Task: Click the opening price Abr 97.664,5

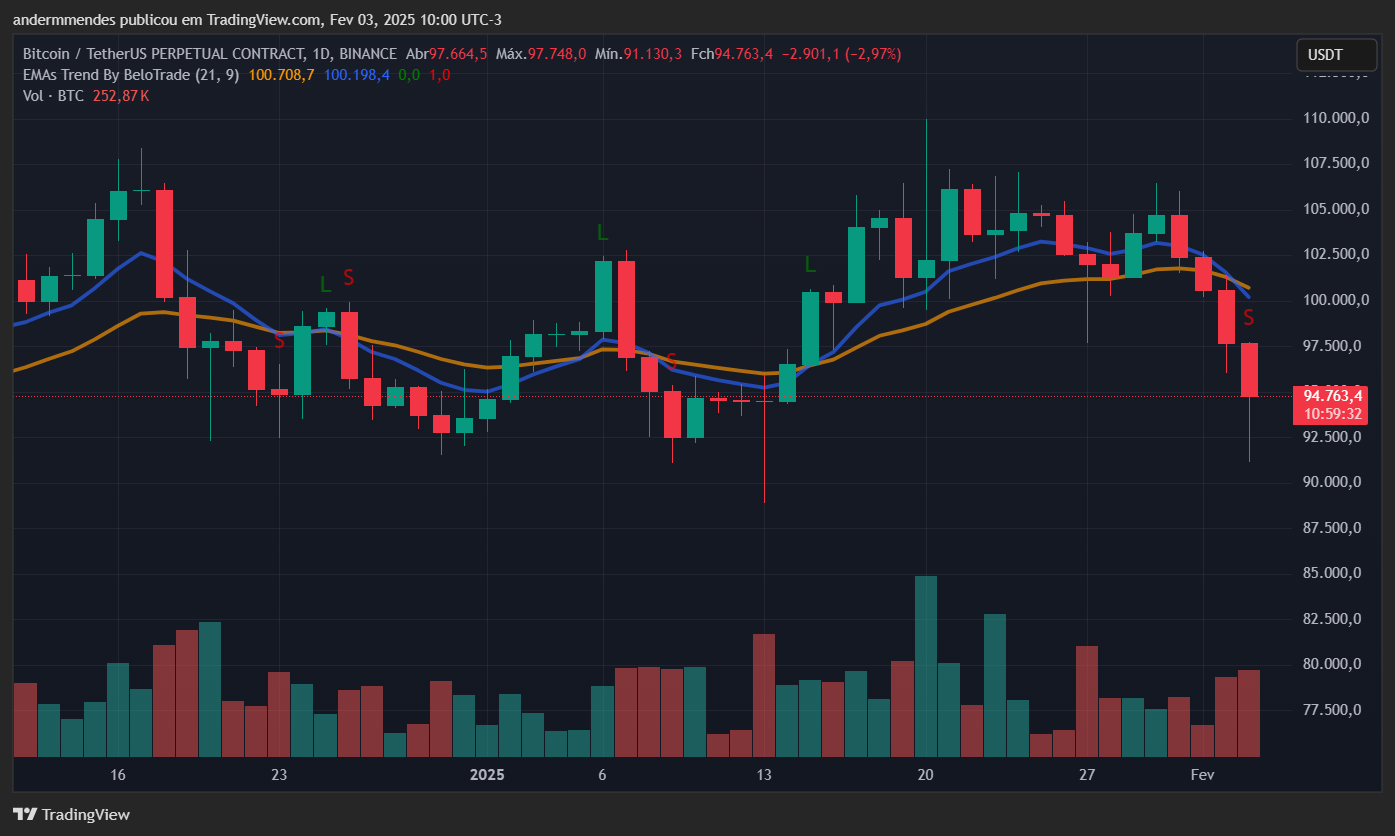Action: click(x=447, y=53)
